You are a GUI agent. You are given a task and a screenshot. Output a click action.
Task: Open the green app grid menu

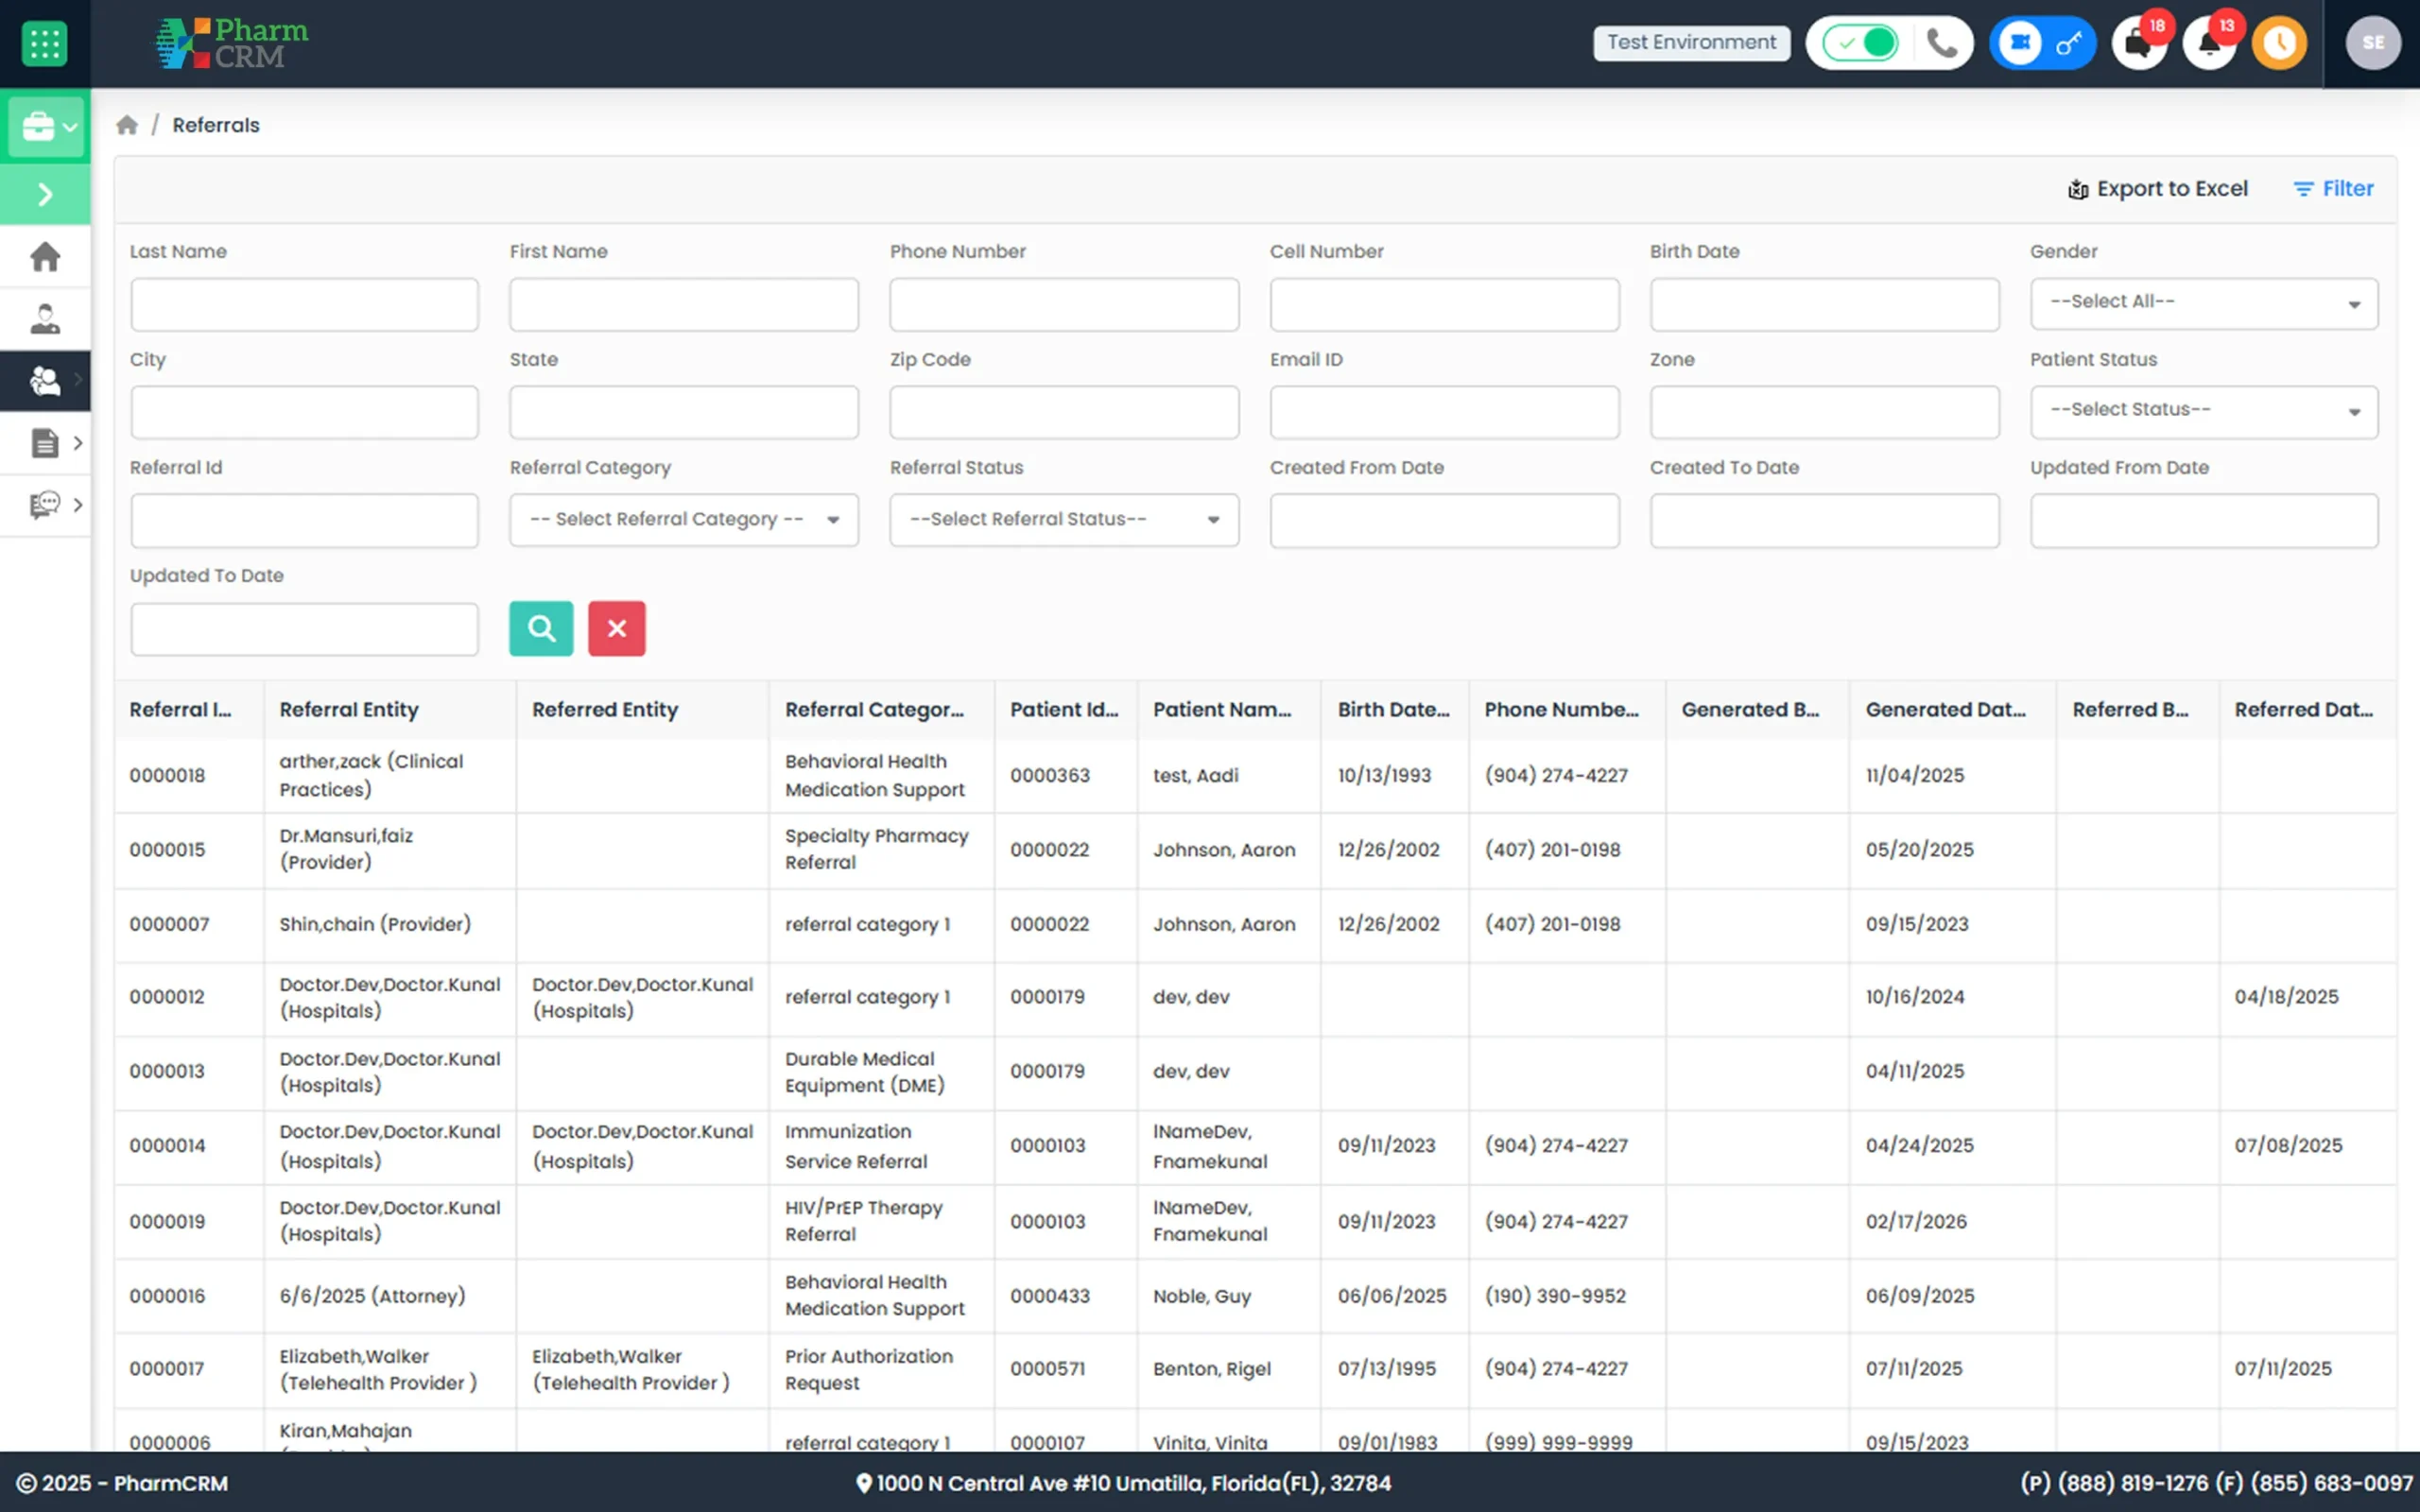[x=44, y=43]
